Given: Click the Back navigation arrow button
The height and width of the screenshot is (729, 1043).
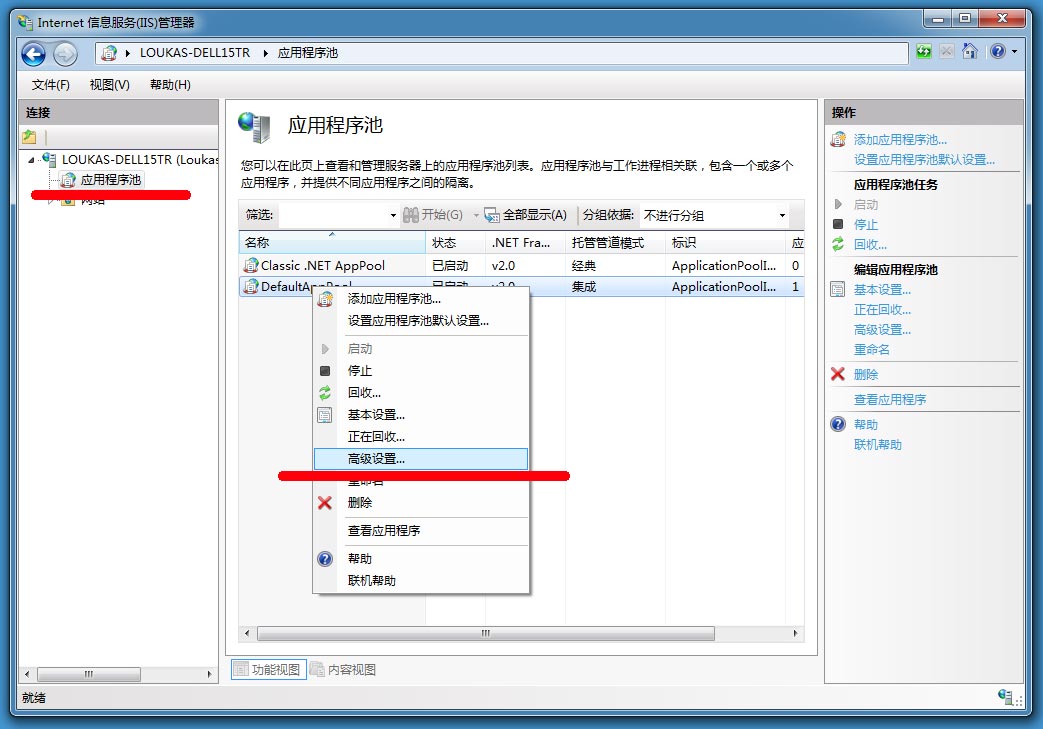Looking at the screenshot, I should 33,54.
